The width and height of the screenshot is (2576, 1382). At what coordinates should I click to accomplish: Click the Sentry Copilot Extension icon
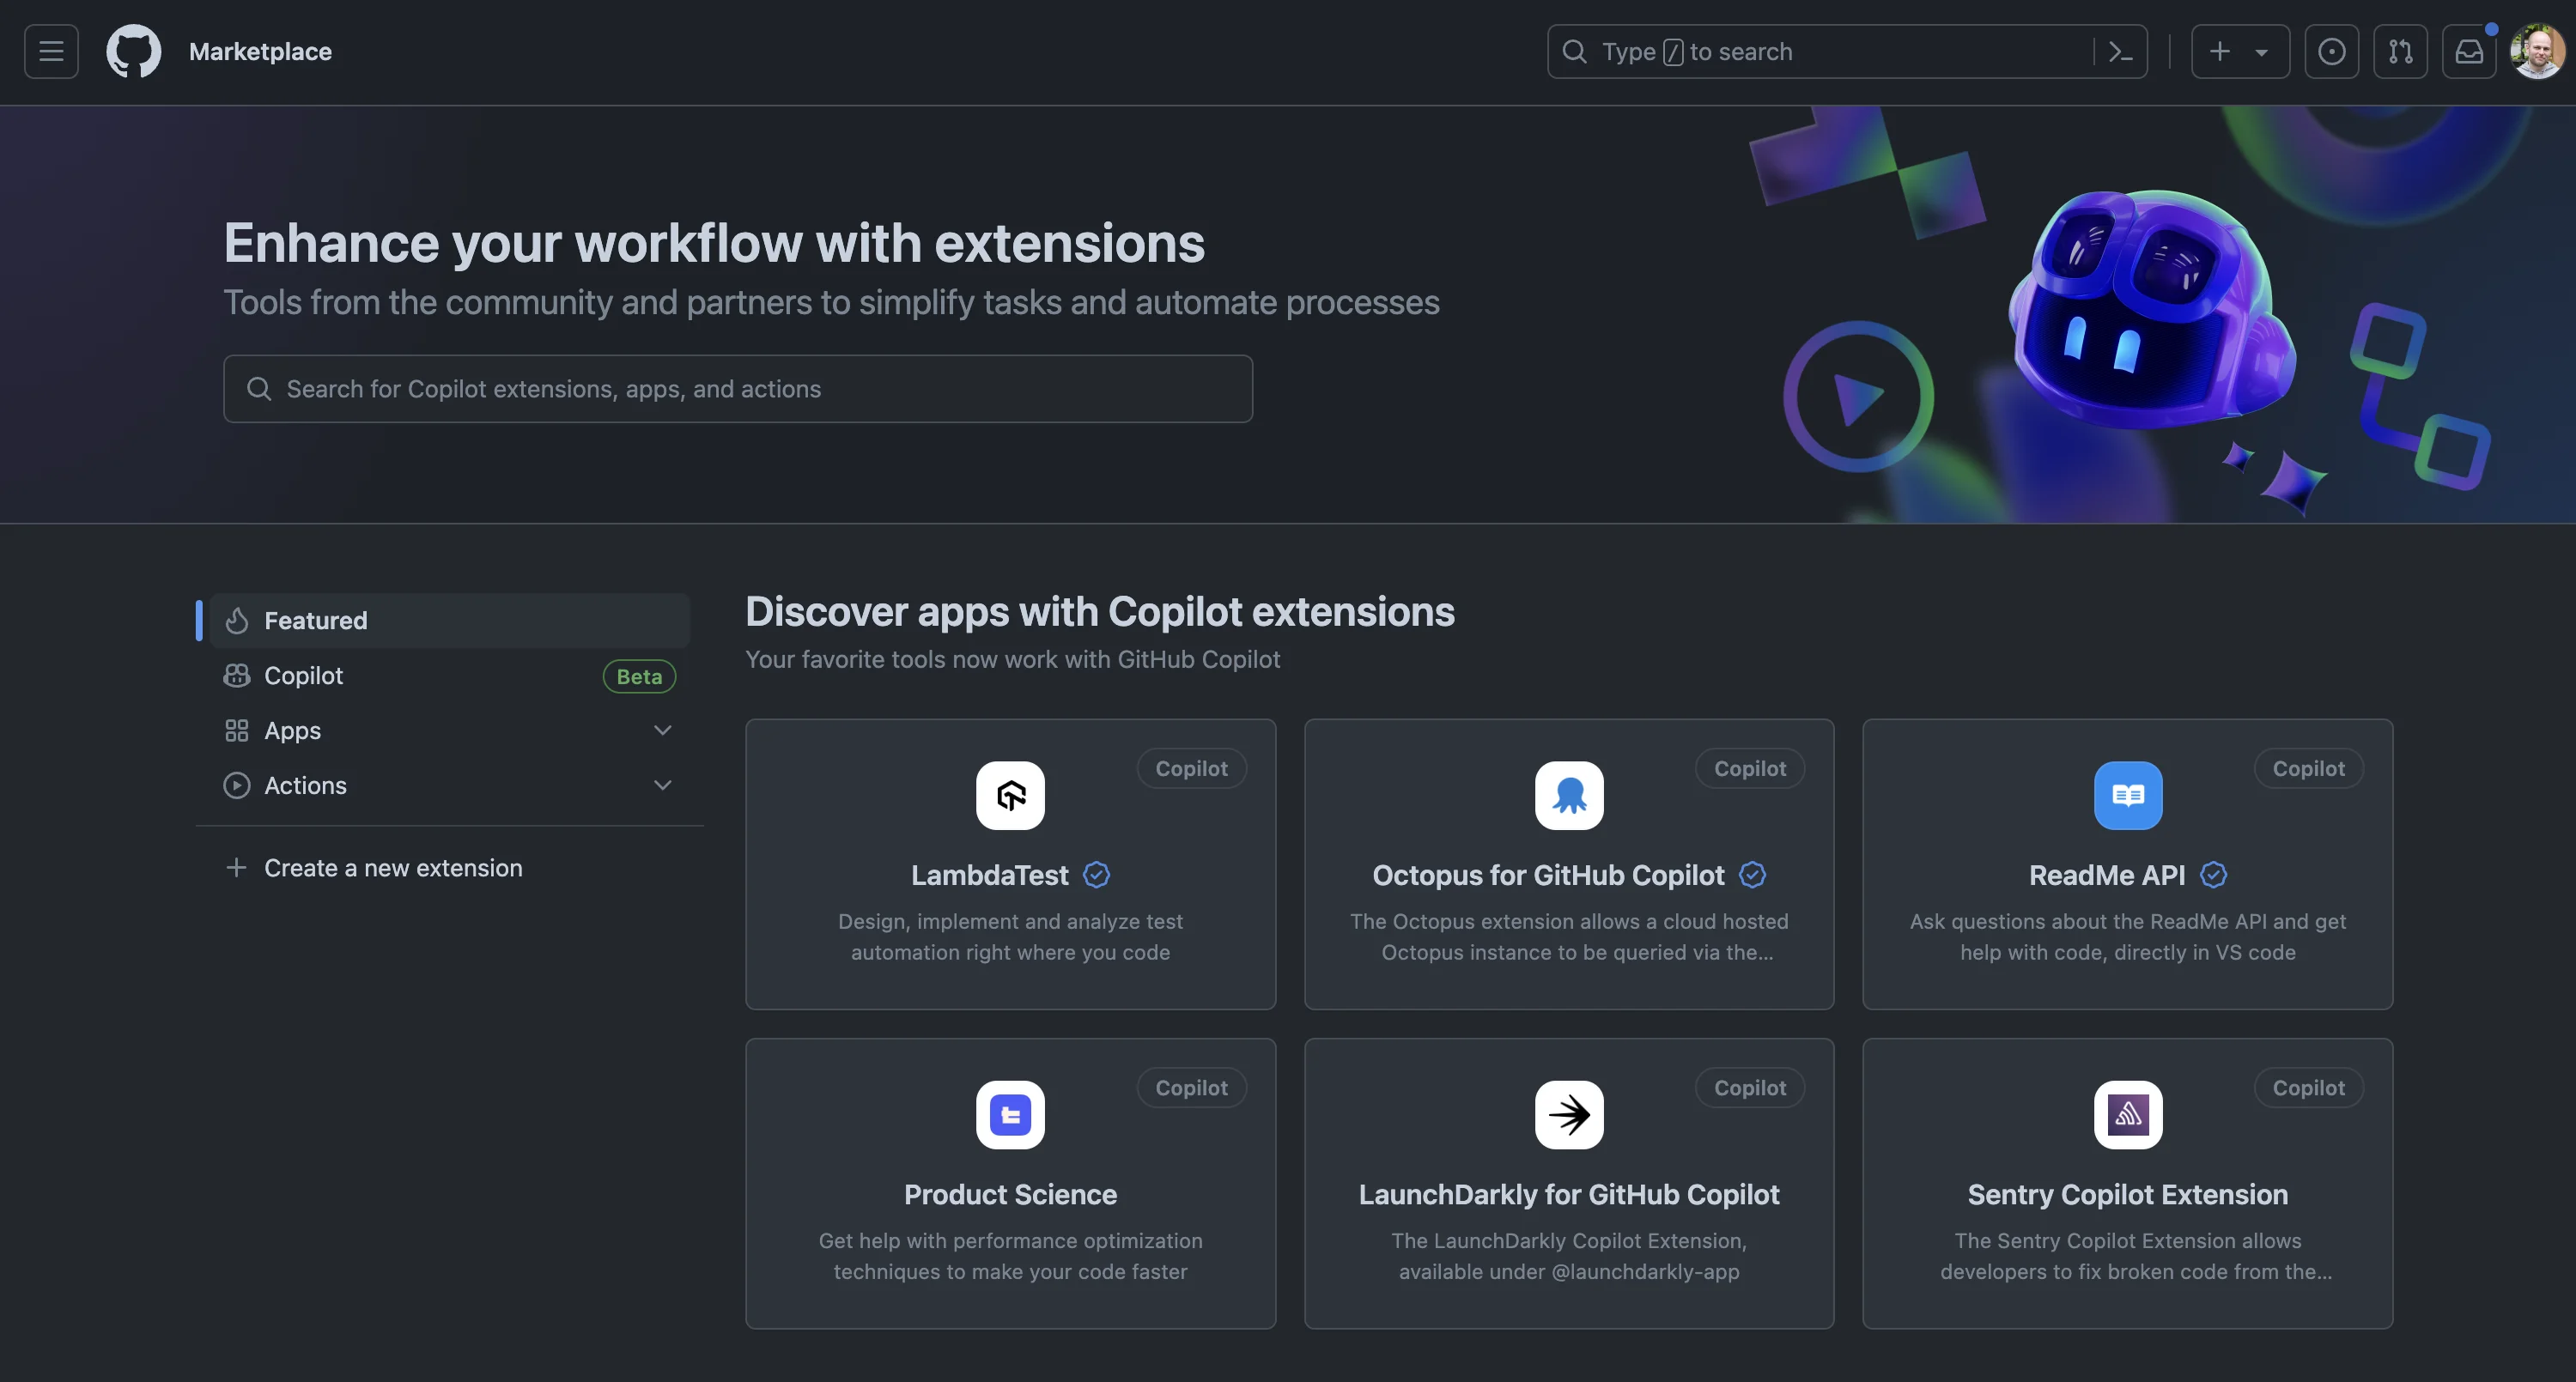[2127, 1115]
